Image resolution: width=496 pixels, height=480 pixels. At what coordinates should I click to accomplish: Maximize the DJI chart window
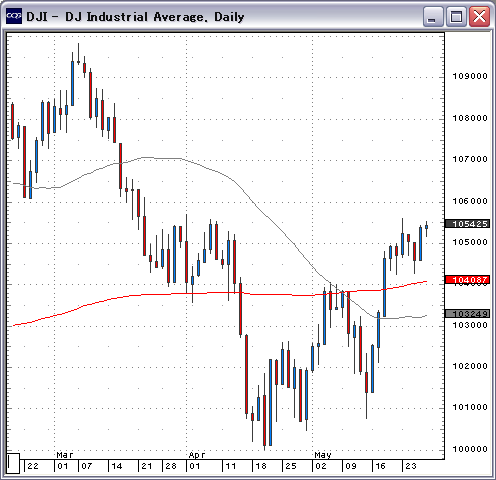(x=456, y=16)
